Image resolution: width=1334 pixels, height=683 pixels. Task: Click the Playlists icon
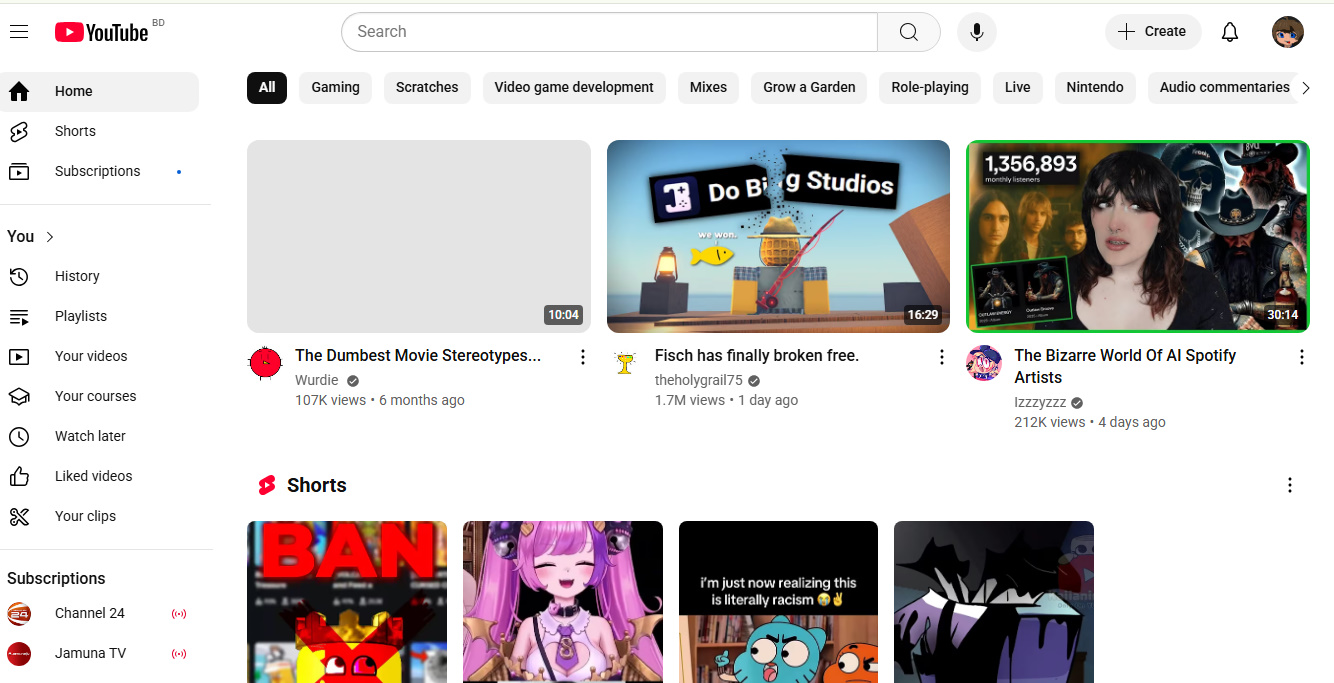pos(19,316)
